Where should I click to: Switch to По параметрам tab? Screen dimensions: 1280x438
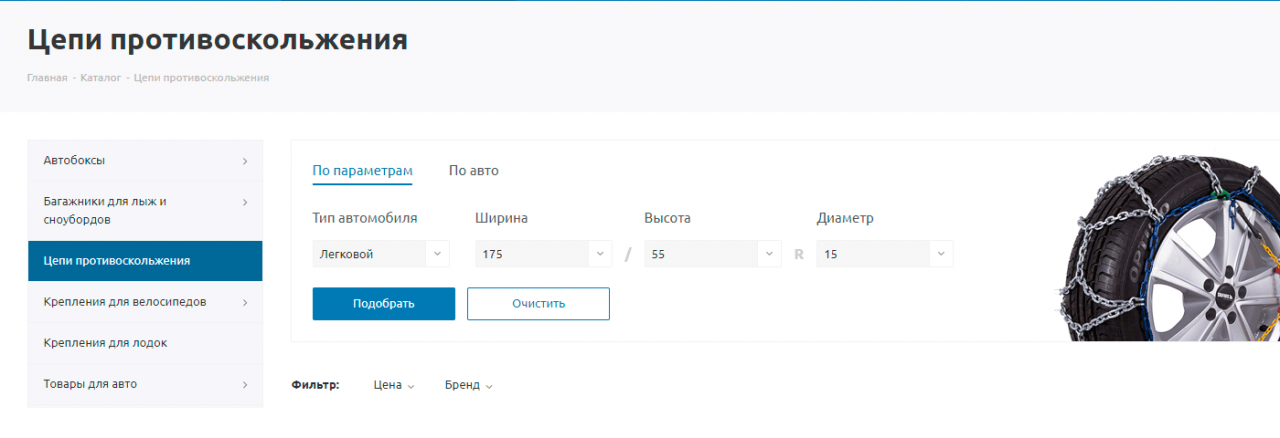tap(362, 171)
